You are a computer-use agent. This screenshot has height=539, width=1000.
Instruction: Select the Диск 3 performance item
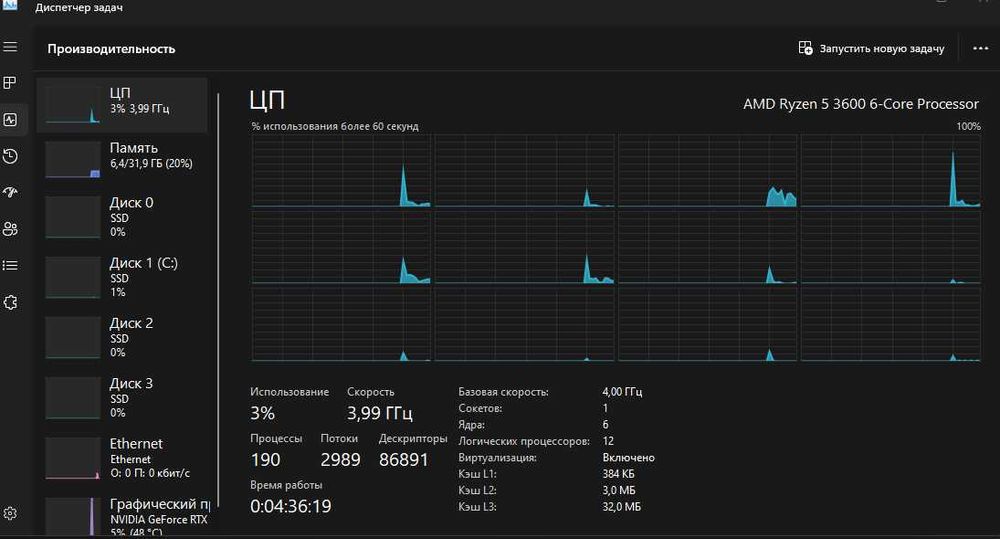122,397
